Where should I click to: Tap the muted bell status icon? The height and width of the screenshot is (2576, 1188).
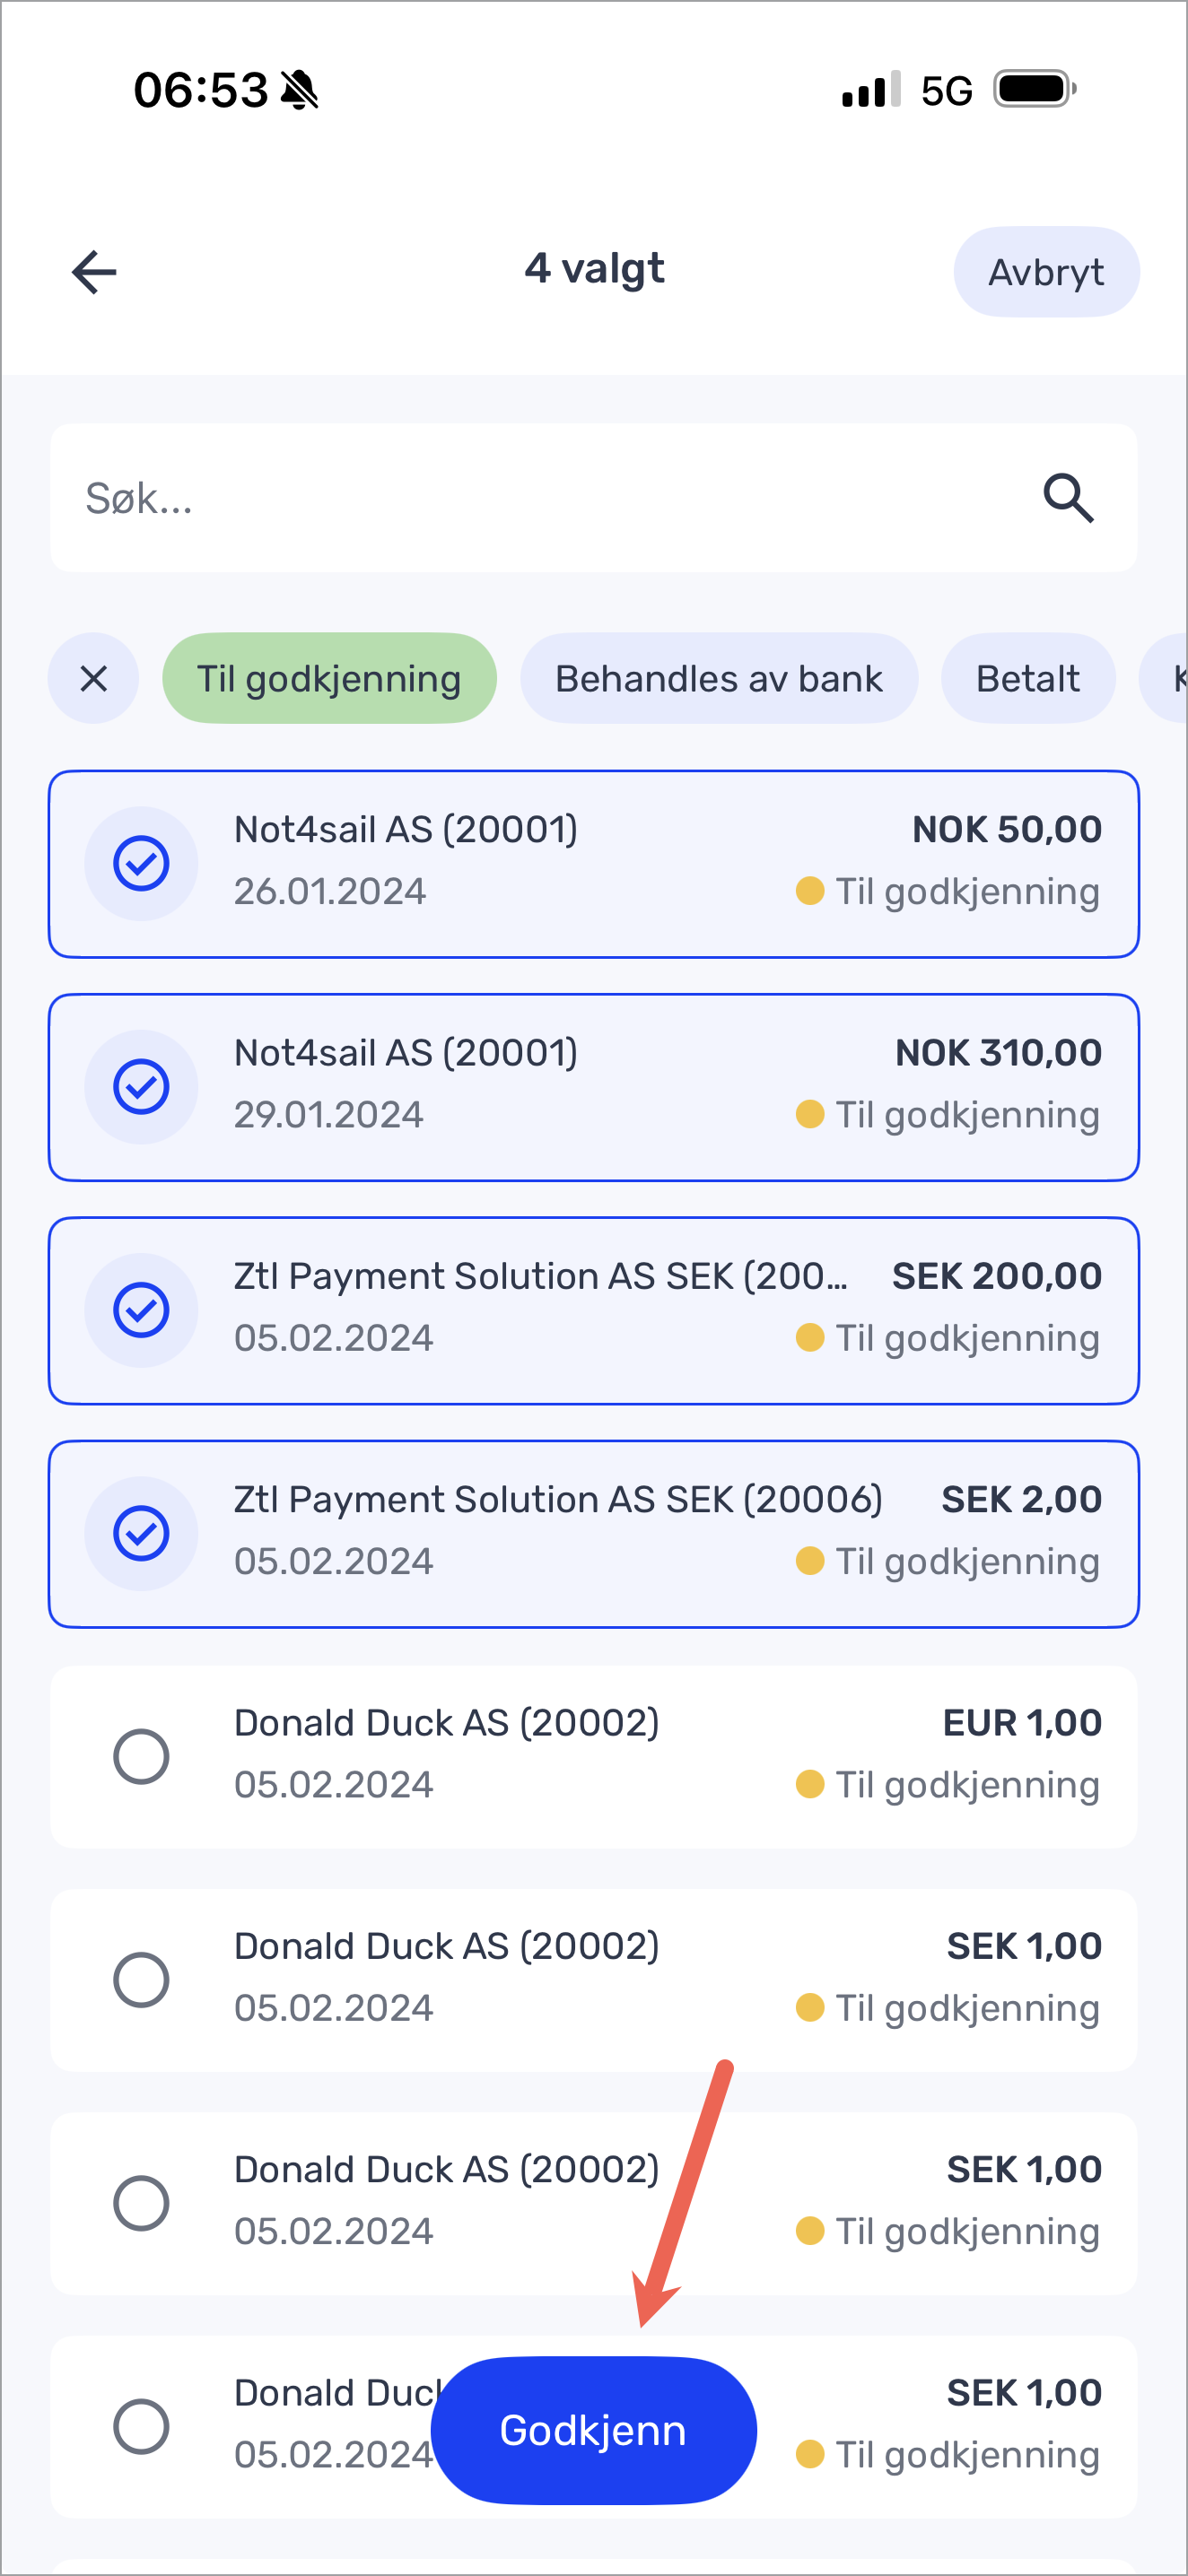click(x=299, y=91)
